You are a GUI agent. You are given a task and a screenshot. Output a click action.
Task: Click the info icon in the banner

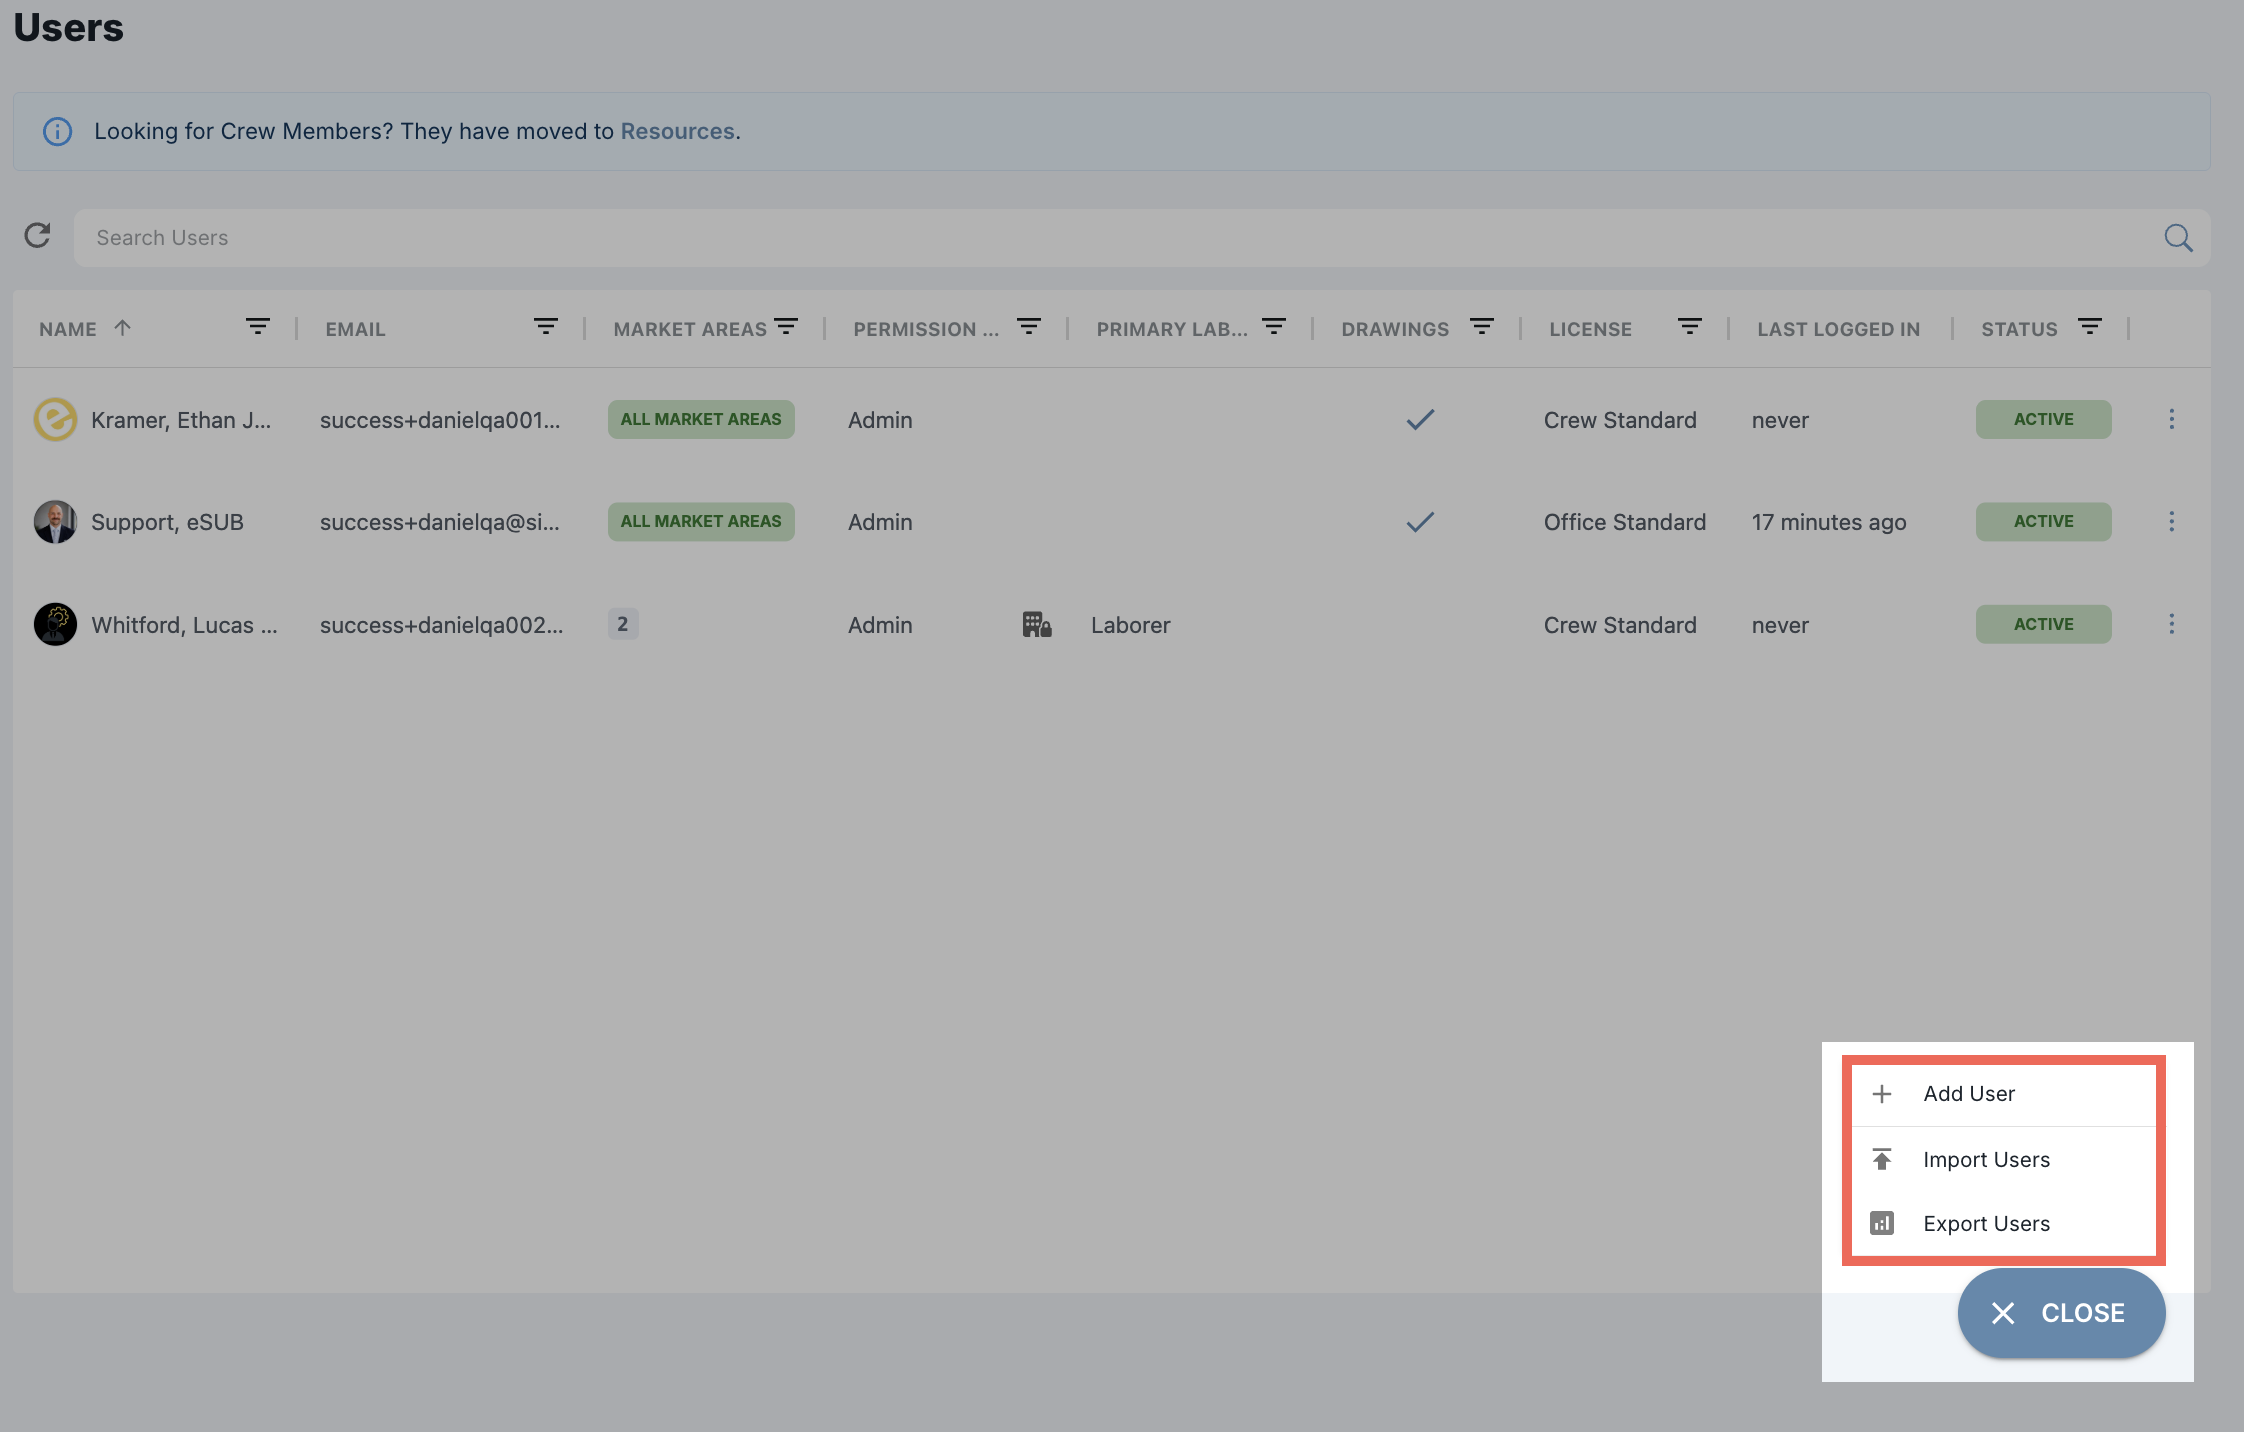click(x=58, y=131)
